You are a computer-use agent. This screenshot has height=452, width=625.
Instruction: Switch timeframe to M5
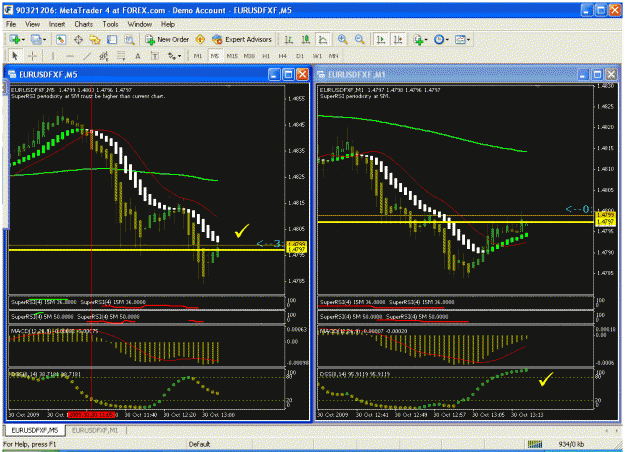215,56
